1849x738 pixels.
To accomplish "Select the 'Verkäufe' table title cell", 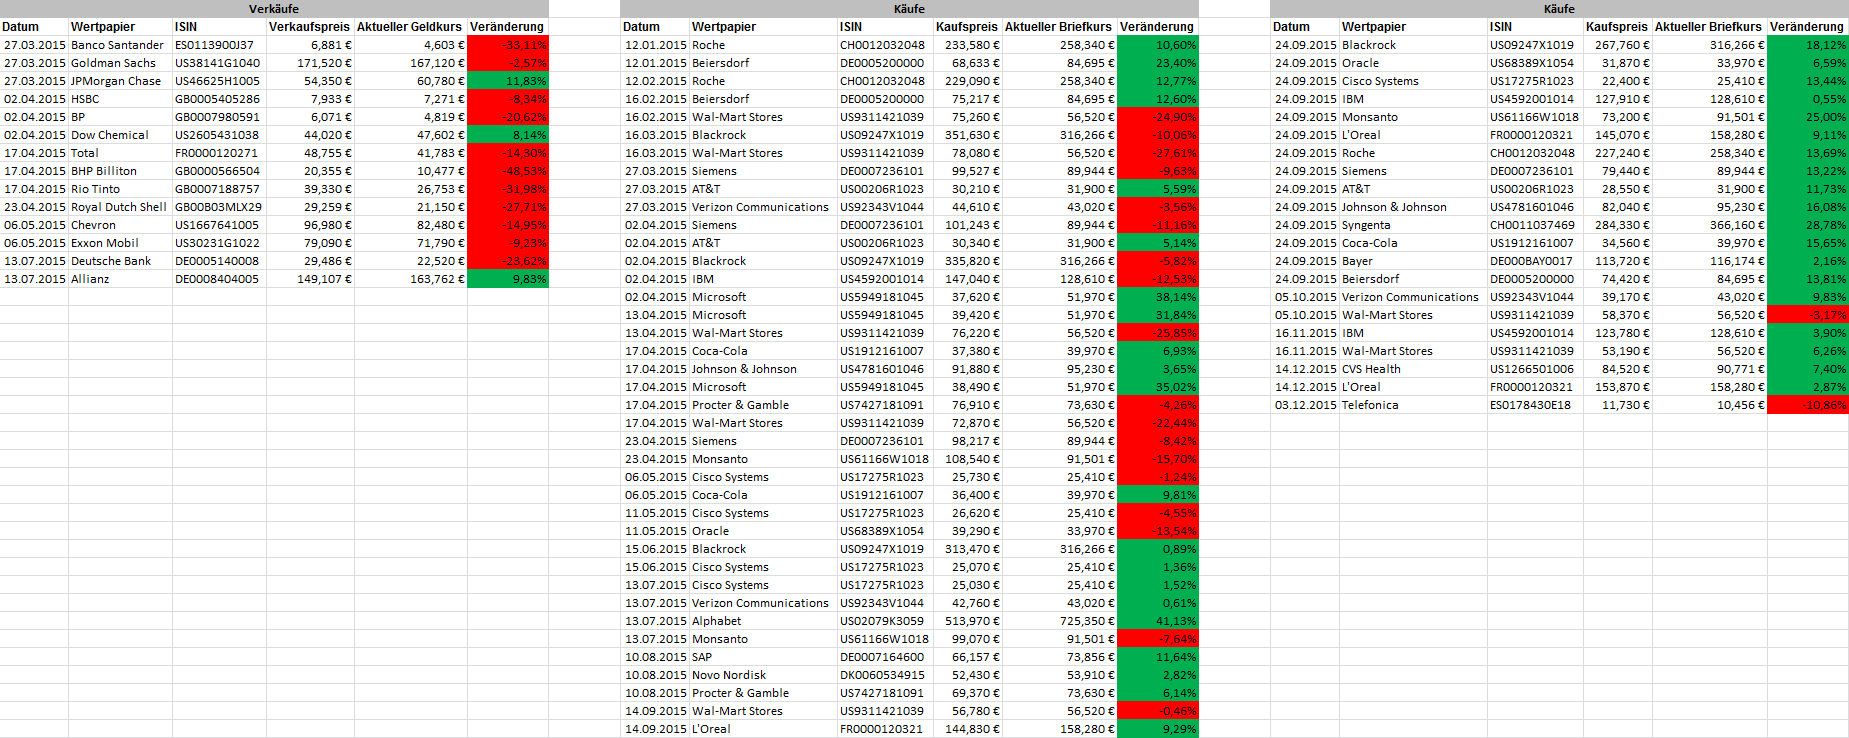I will [x=274, y=9].
